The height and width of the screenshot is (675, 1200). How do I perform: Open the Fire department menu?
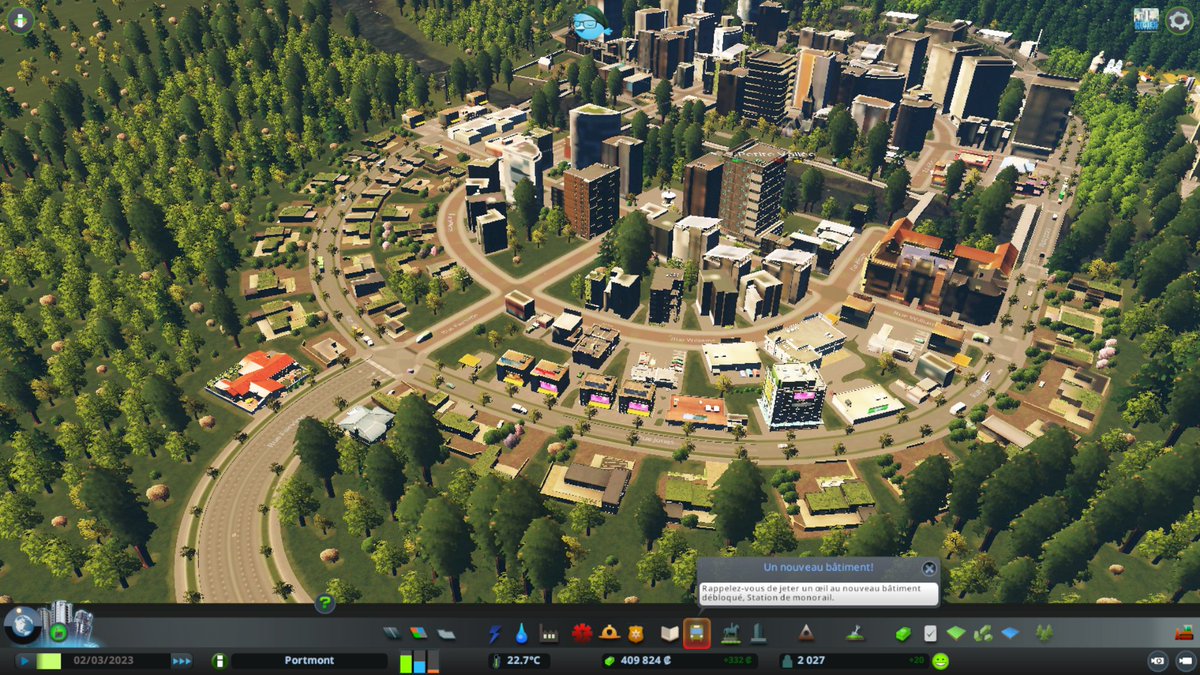point(609,633)
